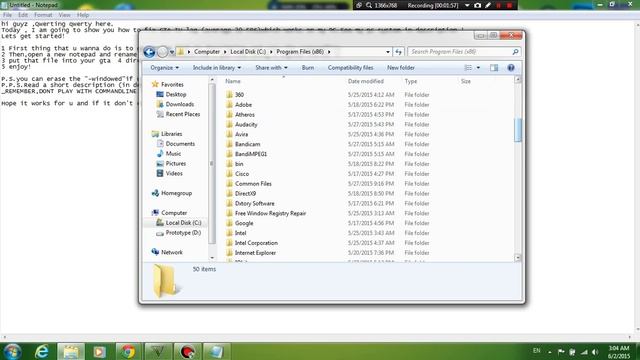The width and height of the screenshot is (640, 360).
Task: Click the recorder pencil draw icon
Action: coord(488,5)
